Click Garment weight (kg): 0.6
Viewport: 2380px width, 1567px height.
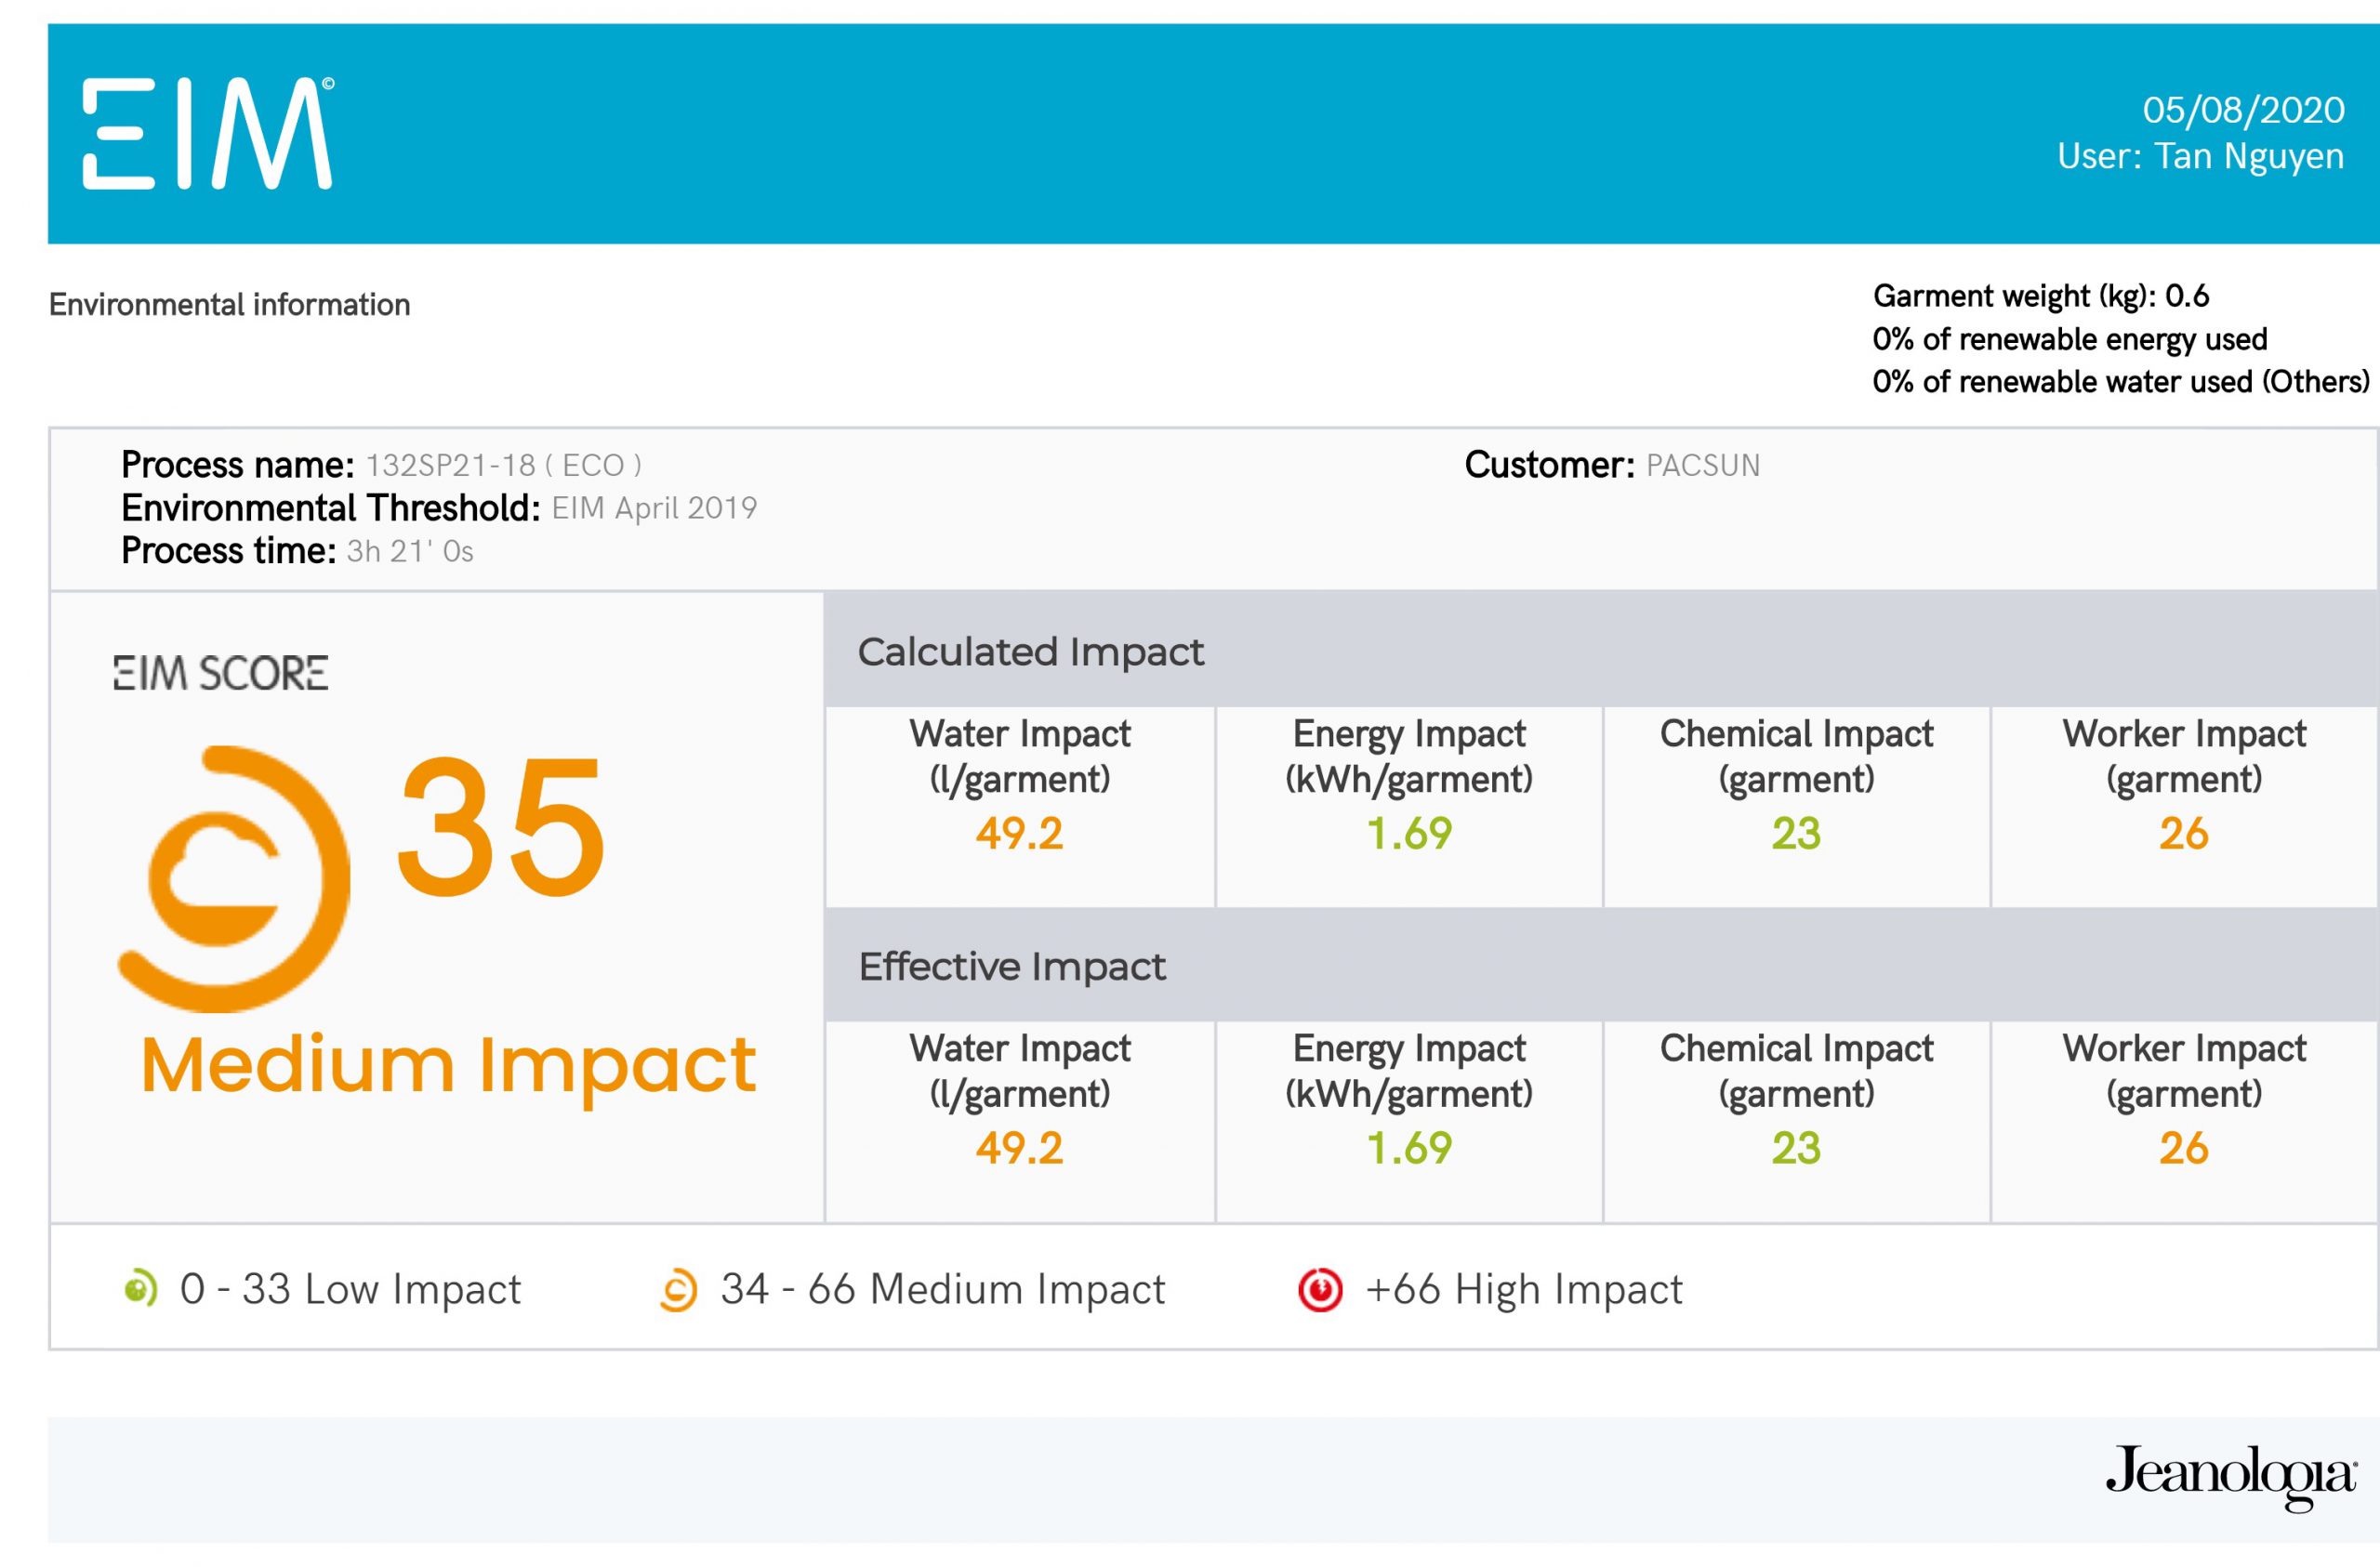point(2041,296)
